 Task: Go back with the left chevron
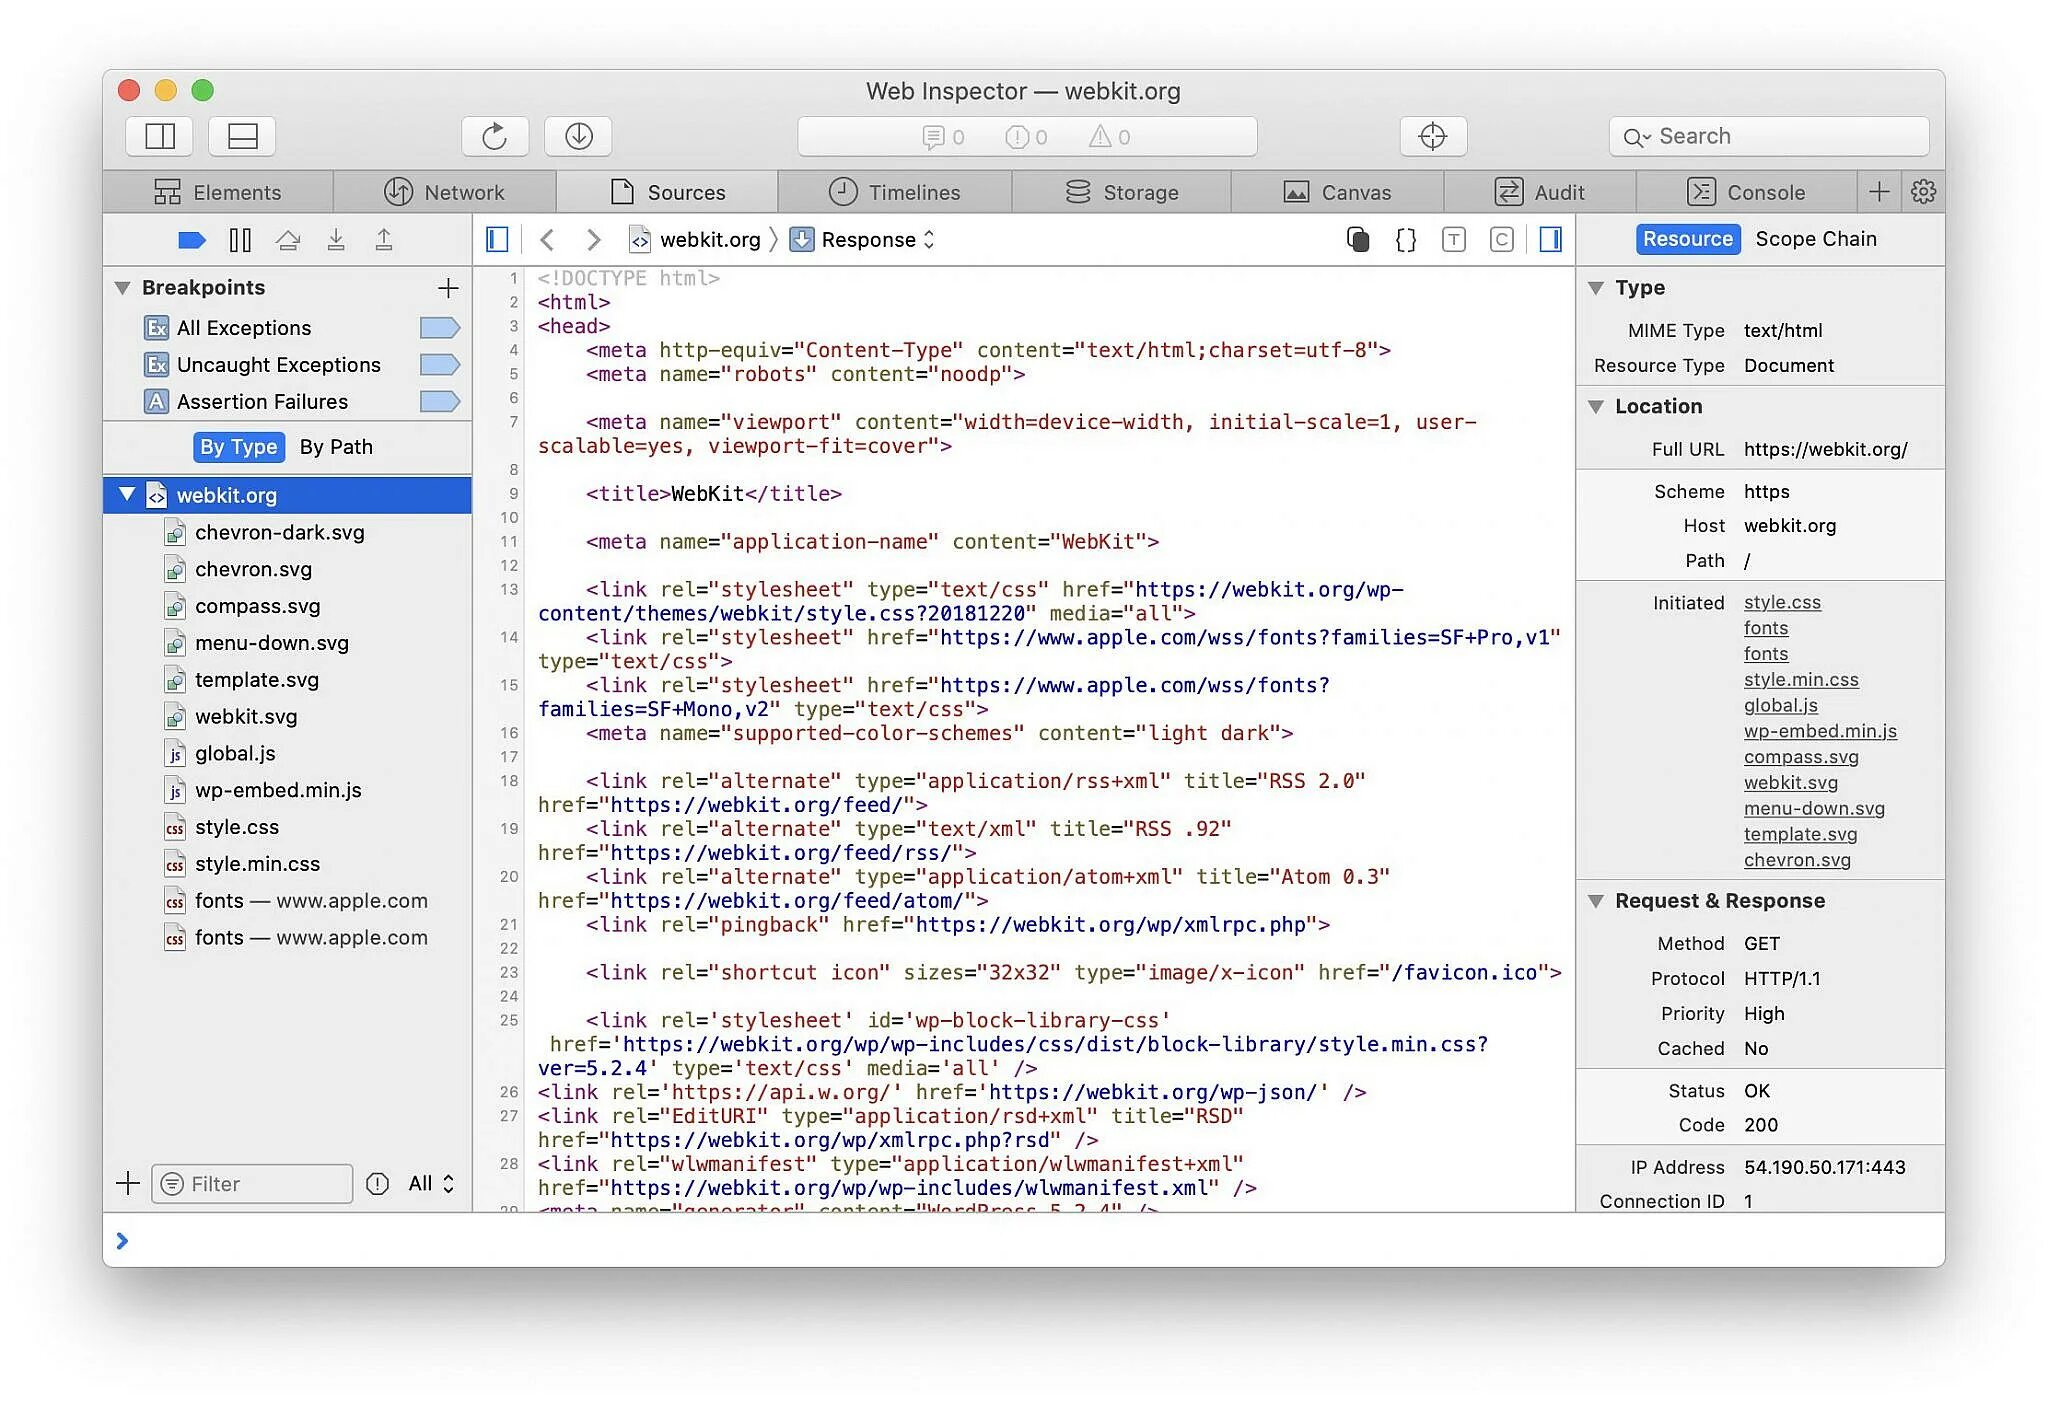click(x=546, y=240)
